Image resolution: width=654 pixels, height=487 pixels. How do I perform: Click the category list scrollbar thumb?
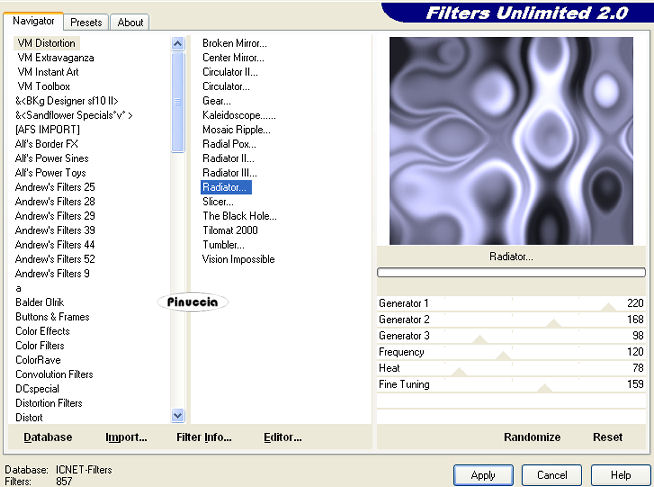click(178, 101)
